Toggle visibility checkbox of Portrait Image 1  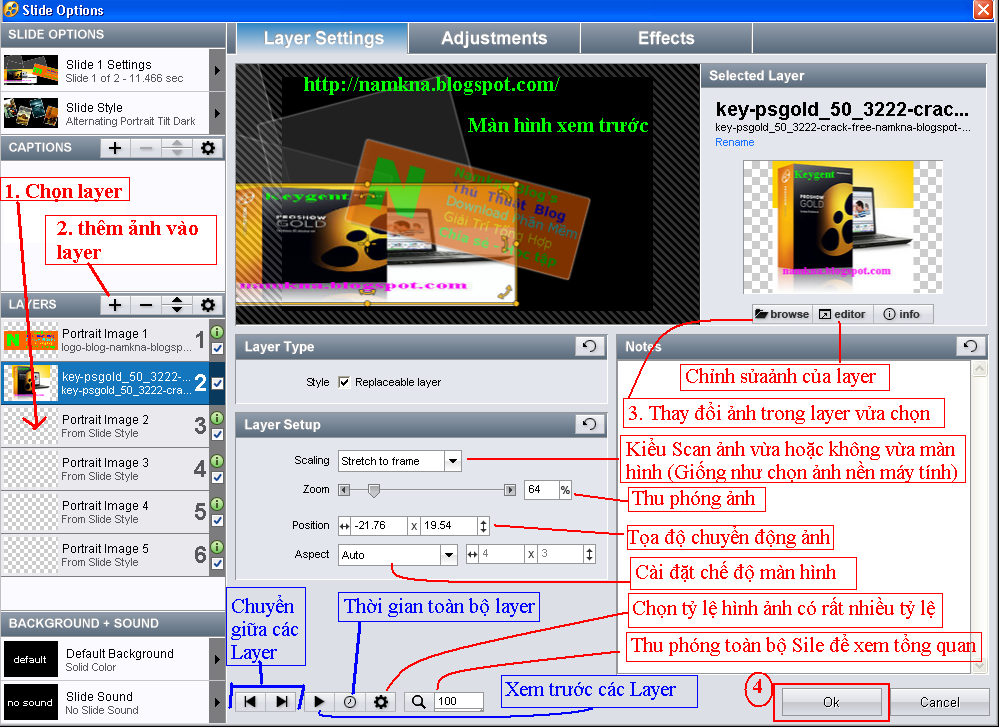click(x=217, y=348)
